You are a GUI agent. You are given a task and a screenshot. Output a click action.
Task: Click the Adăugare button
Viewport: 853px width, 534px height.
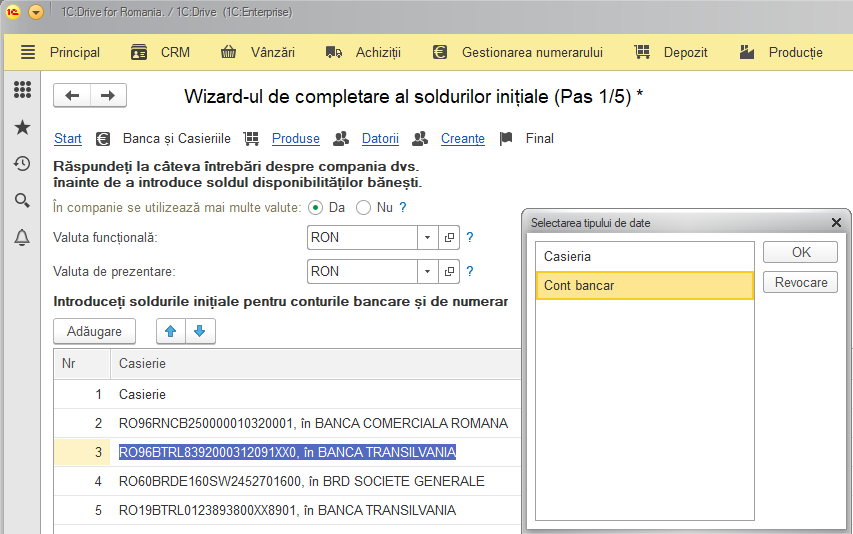tap(94, 331)
